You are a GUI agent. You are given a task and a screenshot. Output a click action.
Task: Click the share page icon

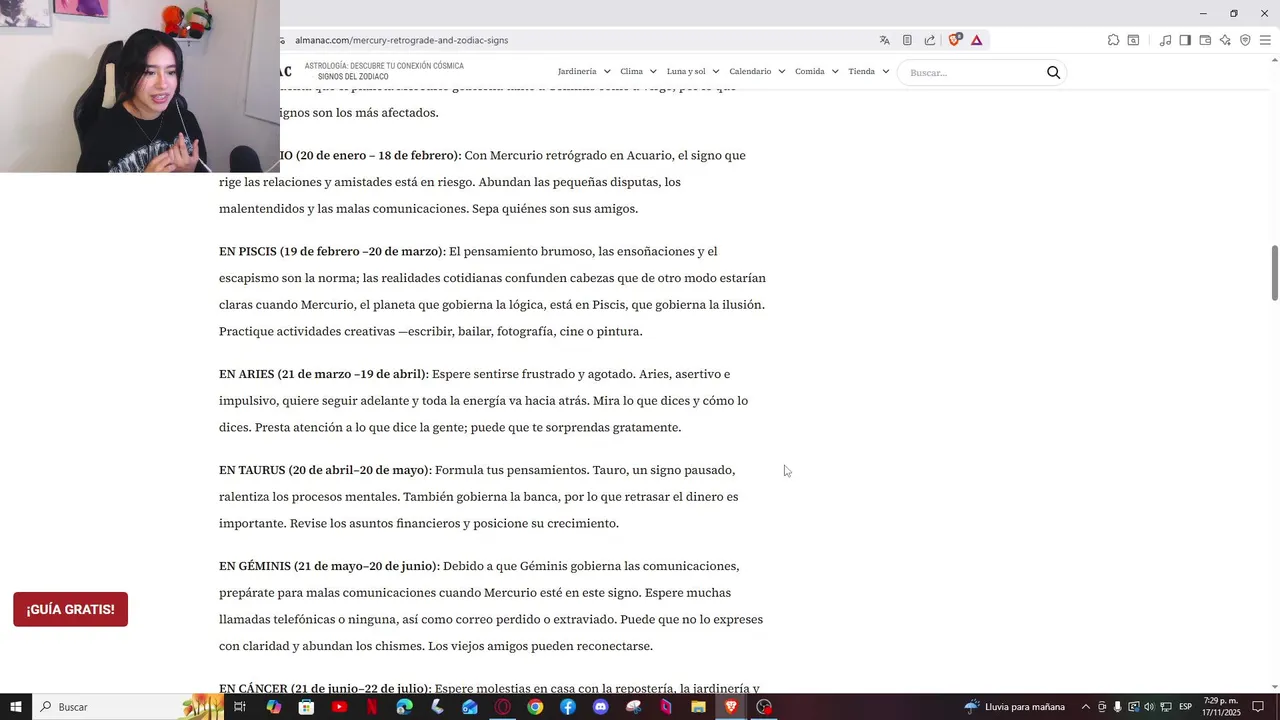coord(930,40)
